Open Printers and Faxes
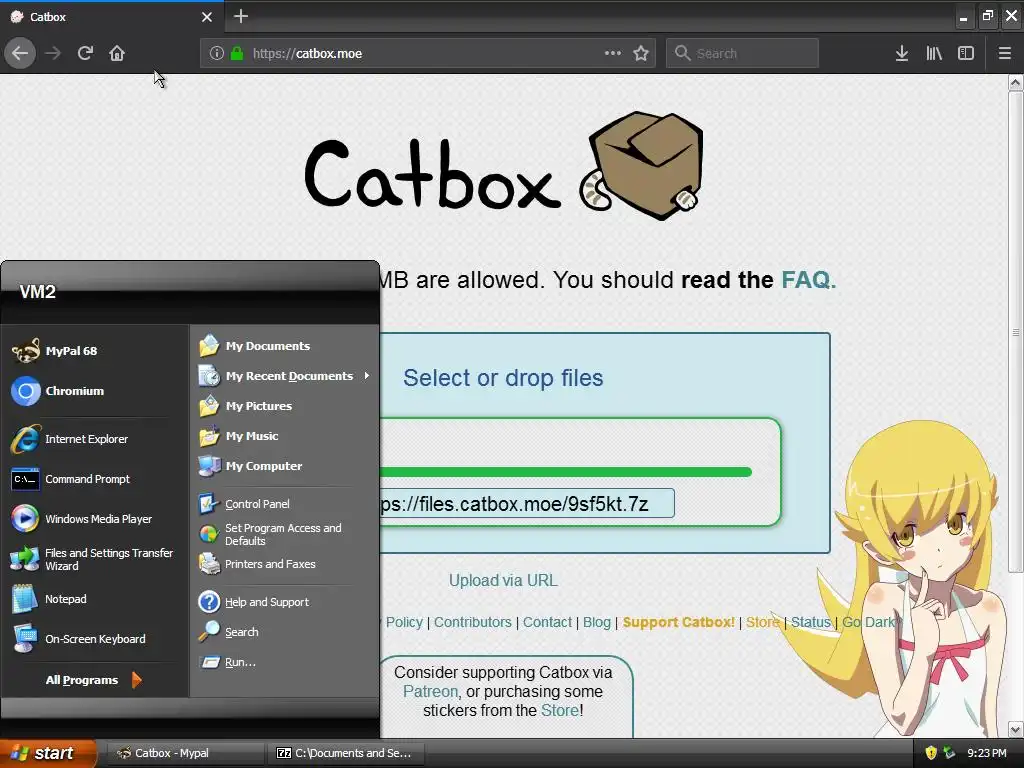1024x768 pixels. point(285,564)
